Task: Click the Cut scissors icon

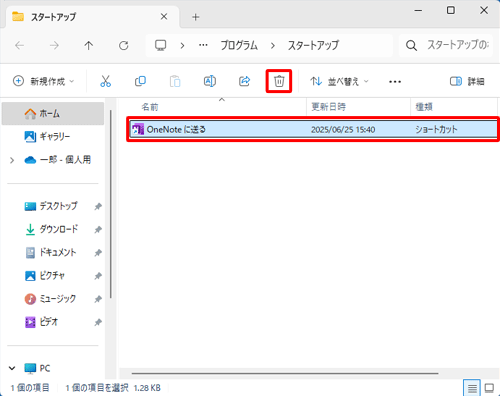Action: click(x=105, y=81)
